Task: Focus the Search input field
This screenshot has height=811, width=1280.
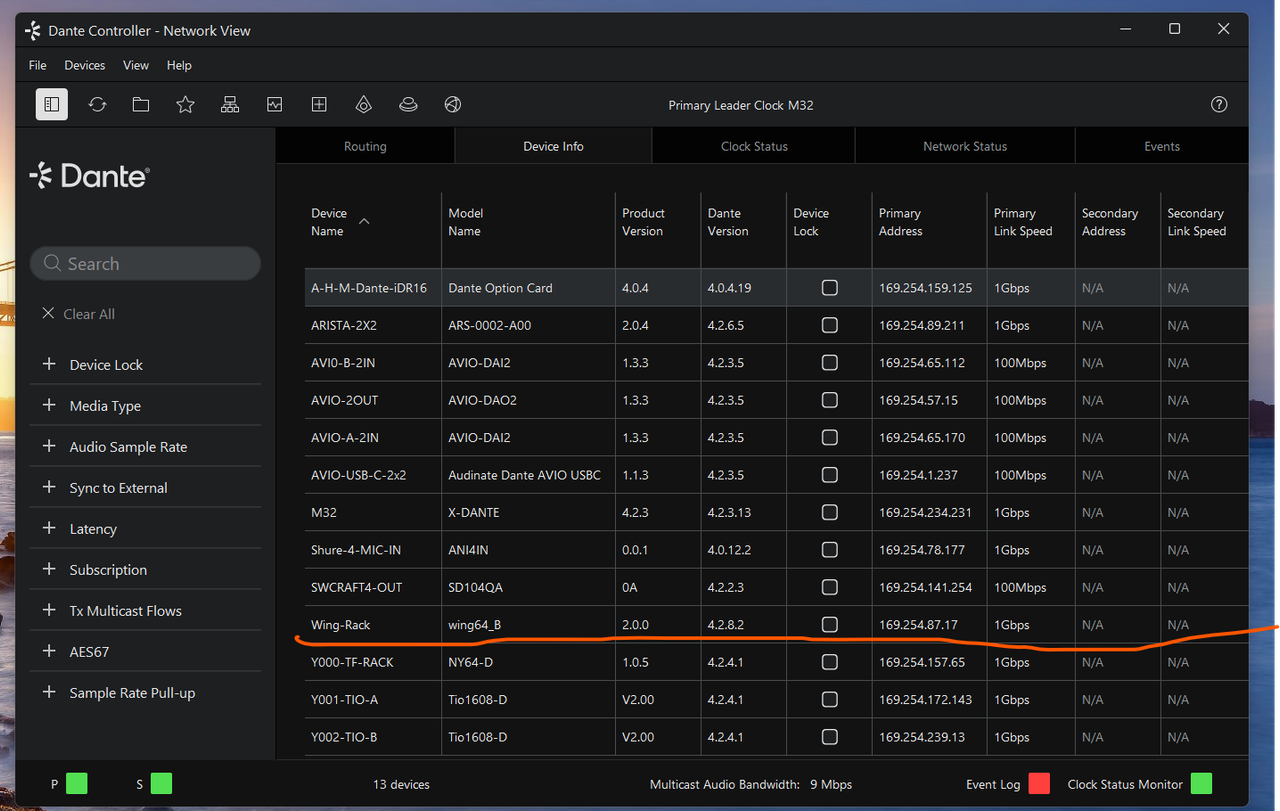Action: (145, 264)
